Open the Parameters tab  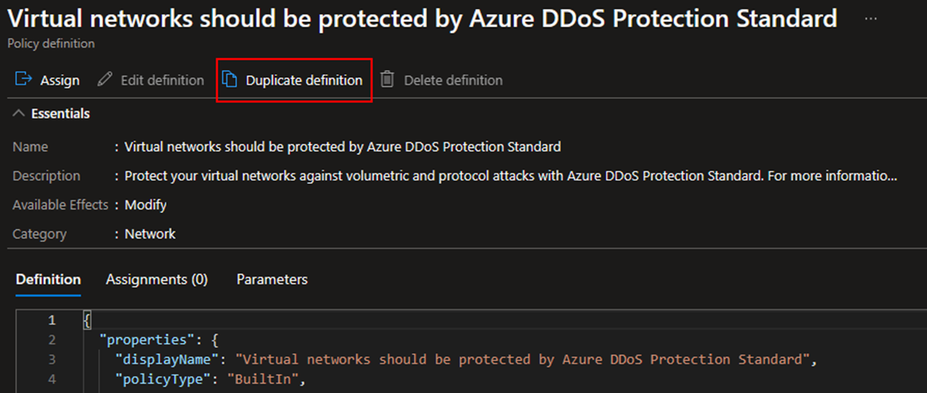coord(272,280)
